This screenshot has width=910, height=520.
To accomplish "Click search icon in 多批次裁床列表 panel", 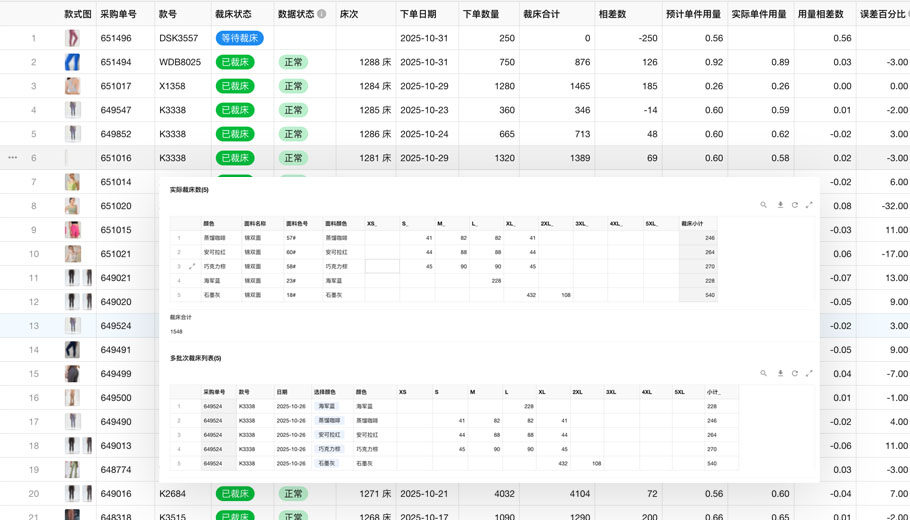I will pyautogui.click(x=764, y=373).
